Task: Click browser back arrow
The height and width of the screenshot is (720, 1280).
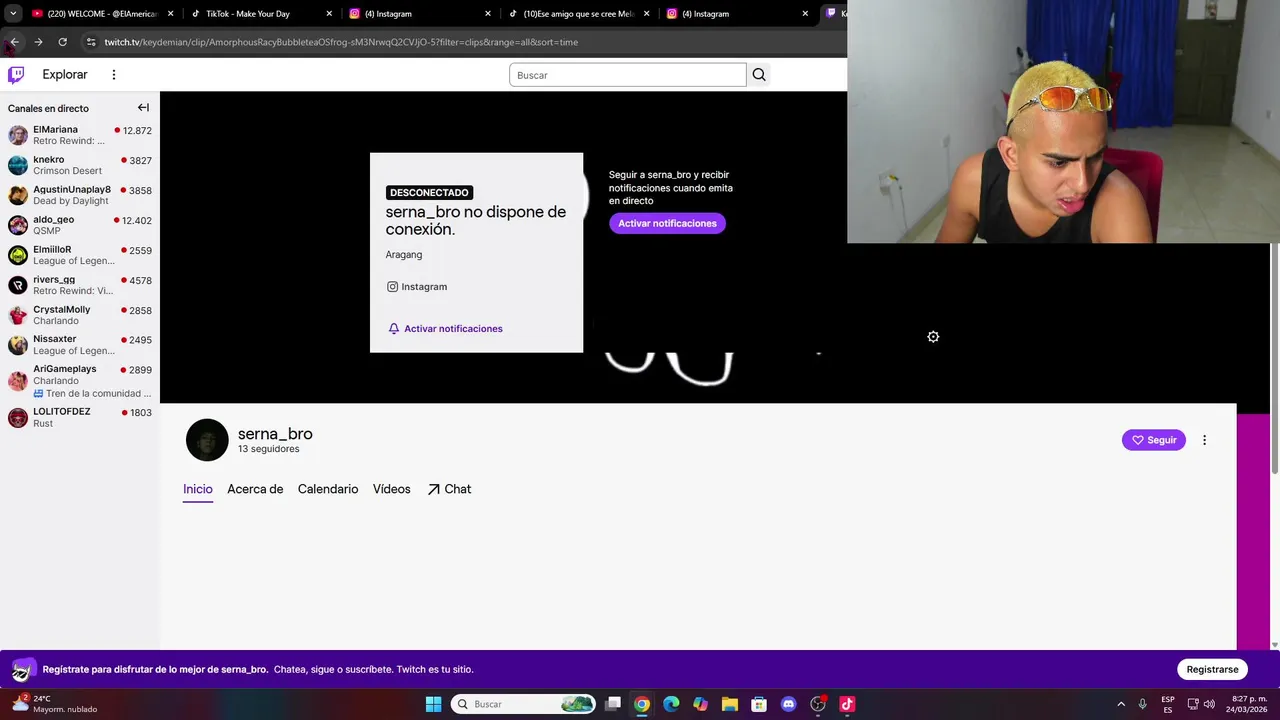Action: click(14, 42)
